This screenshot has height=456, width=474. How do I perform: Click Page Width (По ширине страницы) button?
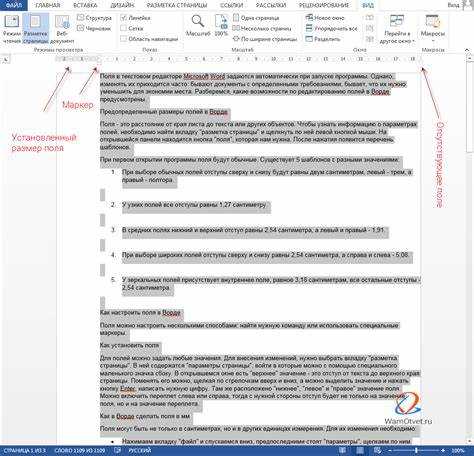point(265,39)
